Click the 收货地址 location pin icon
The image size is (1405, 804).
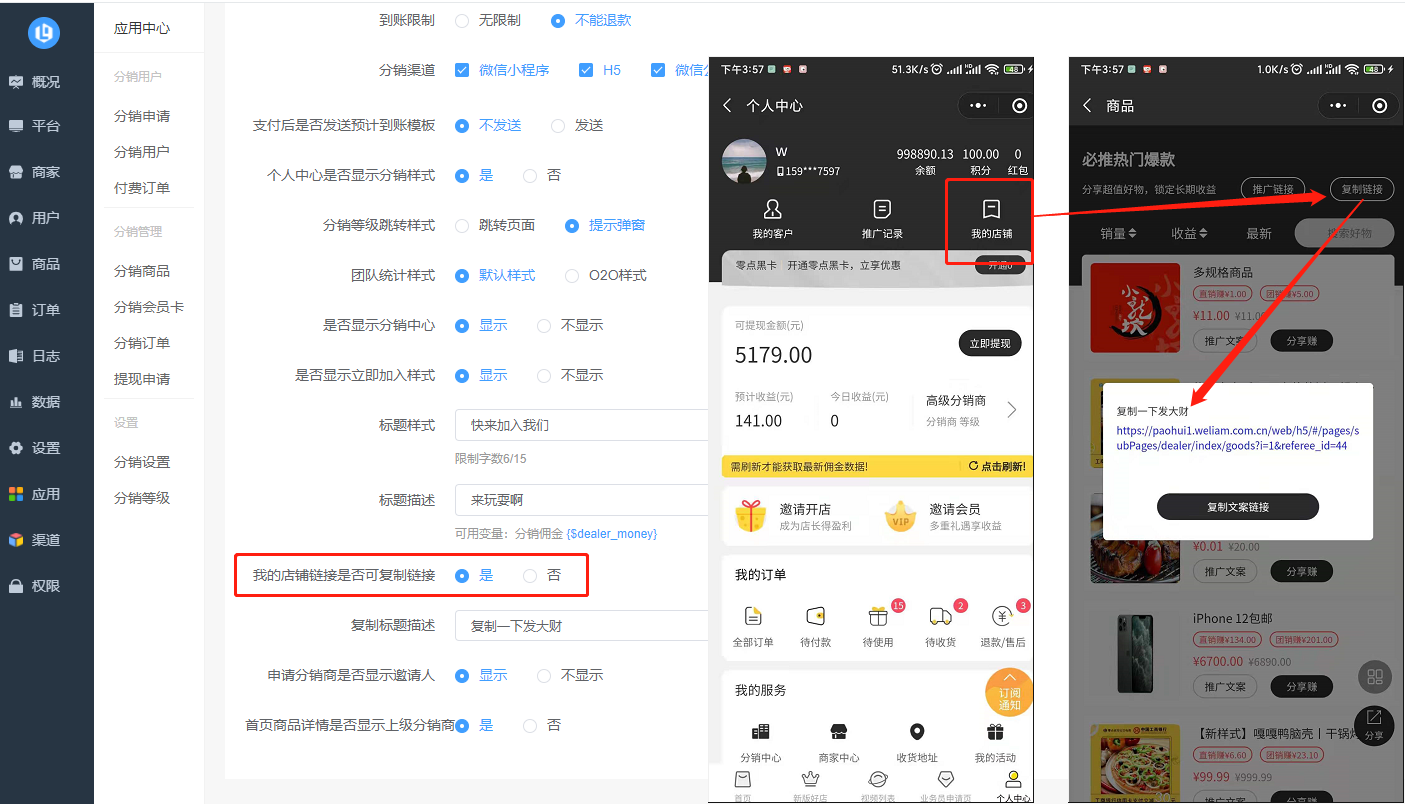pyautogui.click(x=917, y=732)
